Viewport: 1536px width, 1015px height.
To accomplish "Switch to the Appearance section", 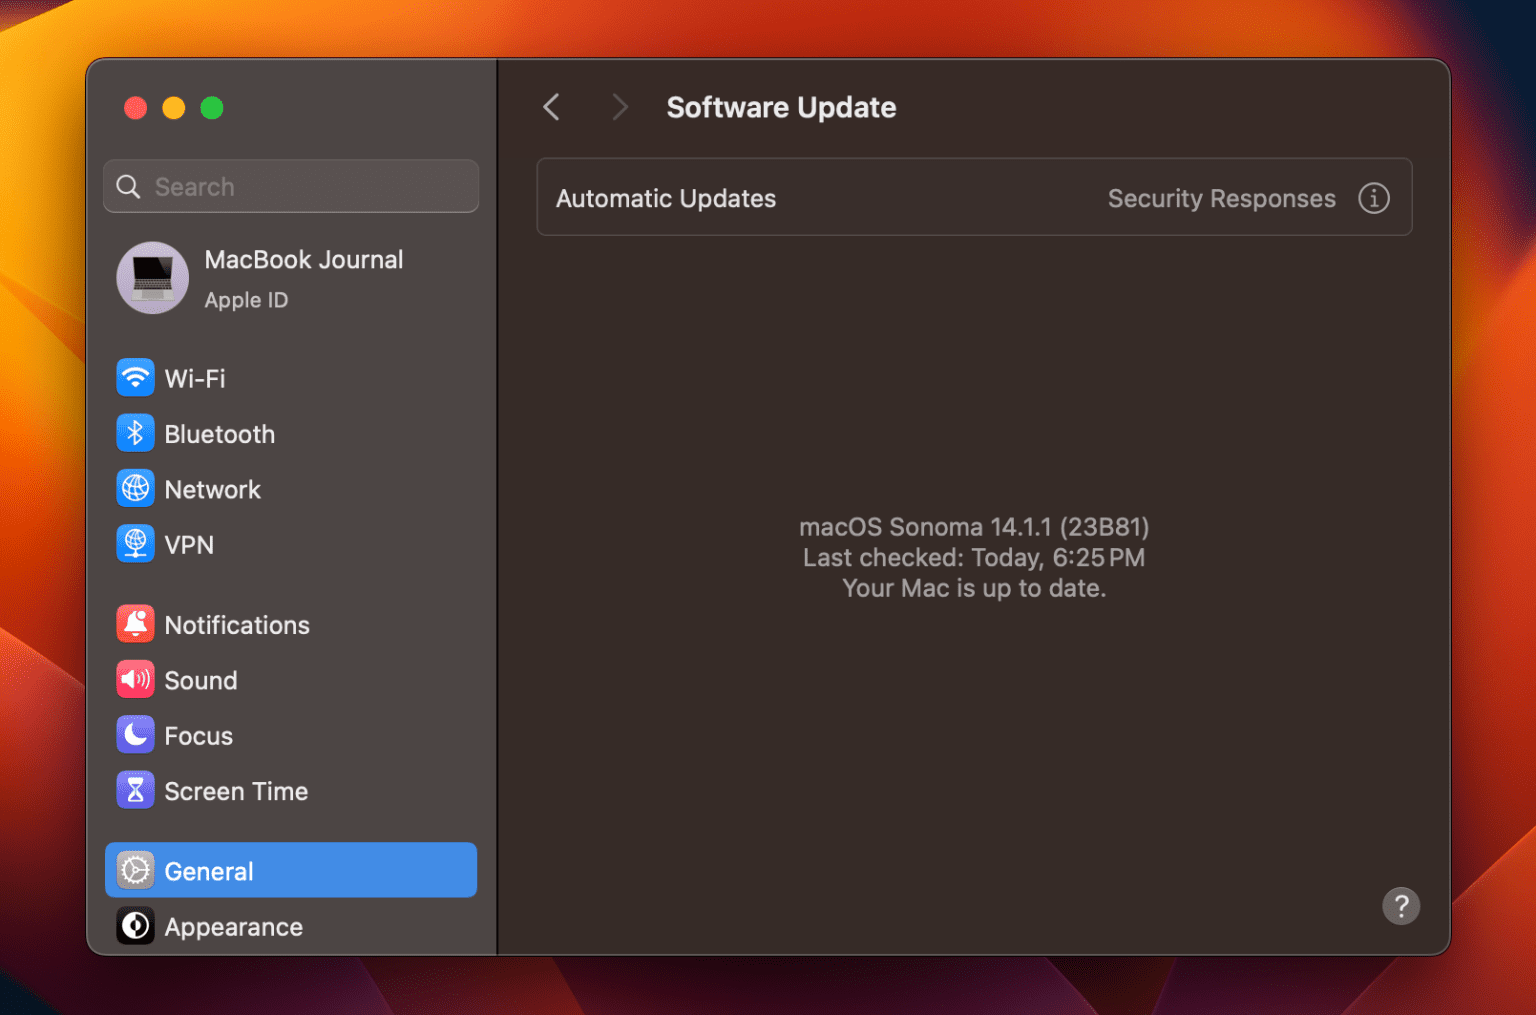I will click(x=233, y=926).
